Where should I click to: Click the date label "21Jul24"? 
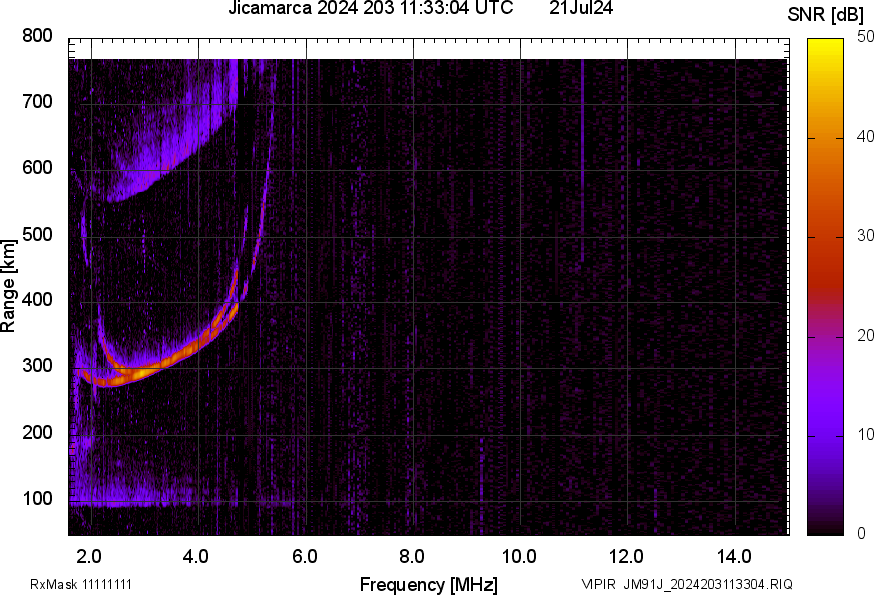coord(581,8)
